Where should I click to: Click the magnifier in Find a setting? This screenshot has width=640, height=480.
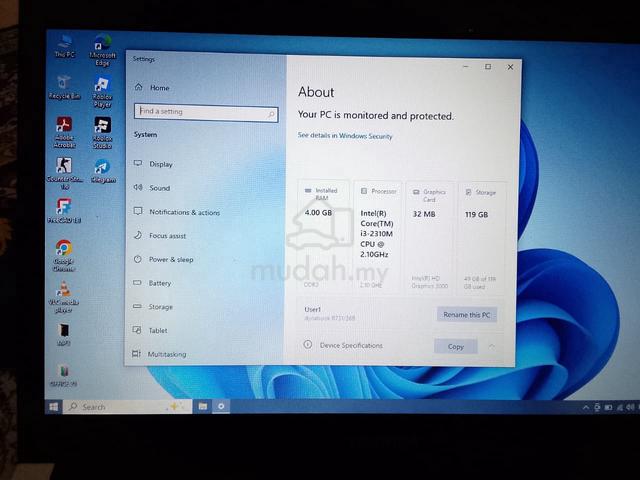click(x=271, y=114)
